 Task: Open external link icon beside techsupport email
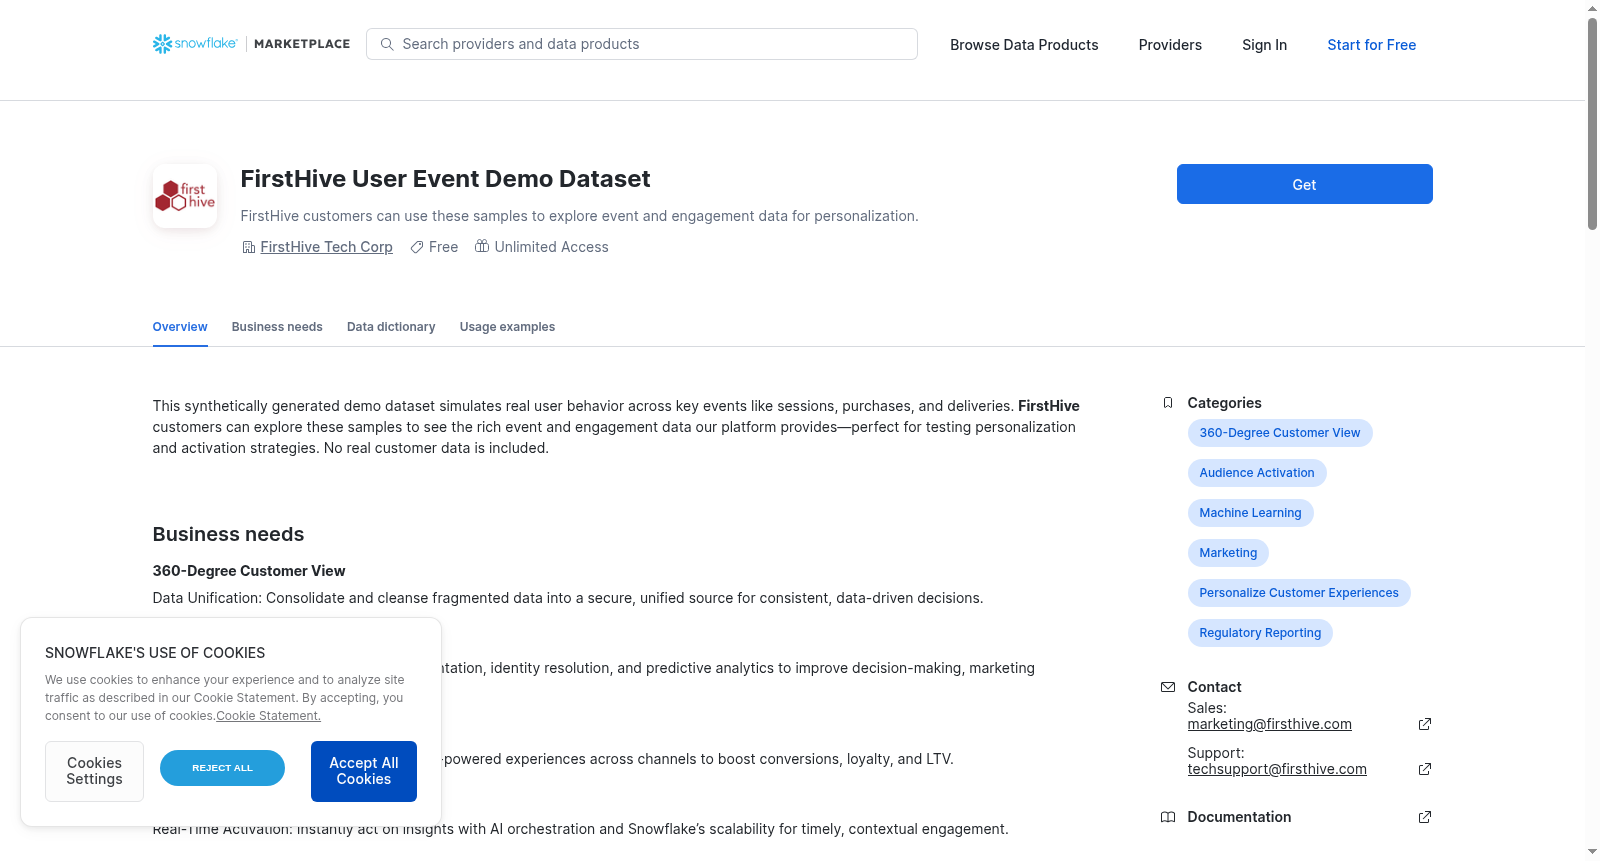pos(1425,769)
